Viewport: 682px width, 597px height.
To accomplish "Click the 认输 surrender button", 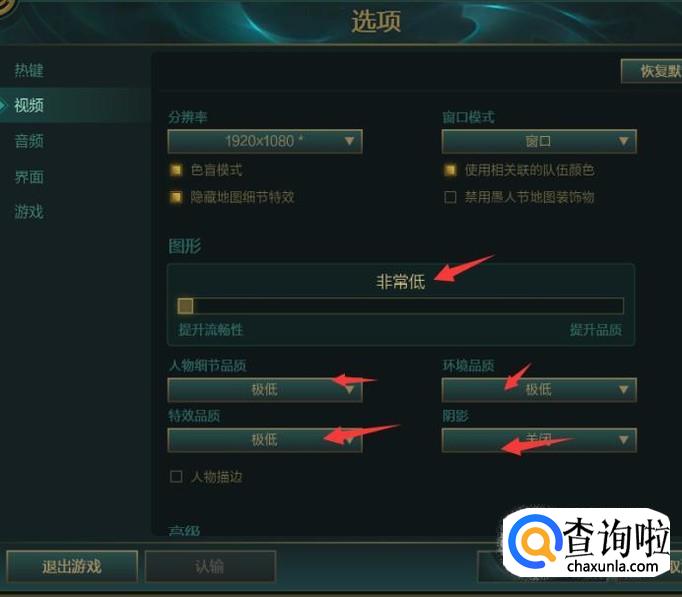I will point(210,567).
